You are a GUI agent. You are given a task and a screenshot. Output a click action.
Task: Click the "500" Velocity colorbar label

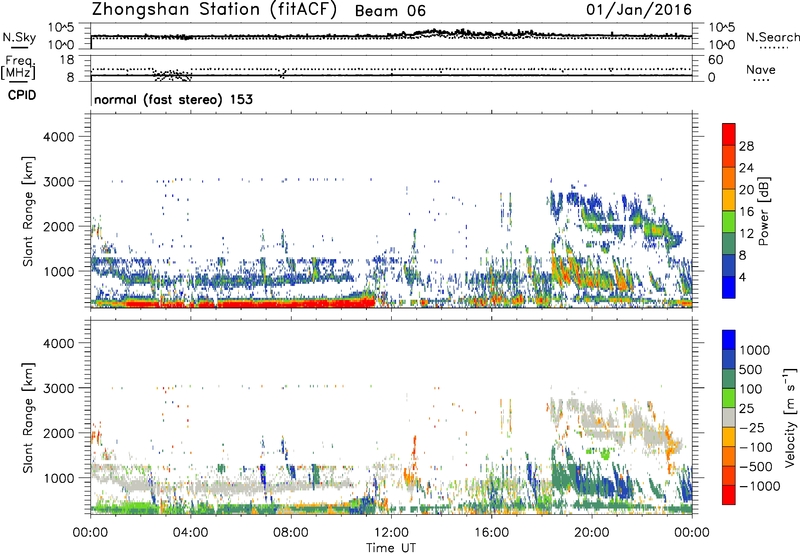tap(751, 370)
